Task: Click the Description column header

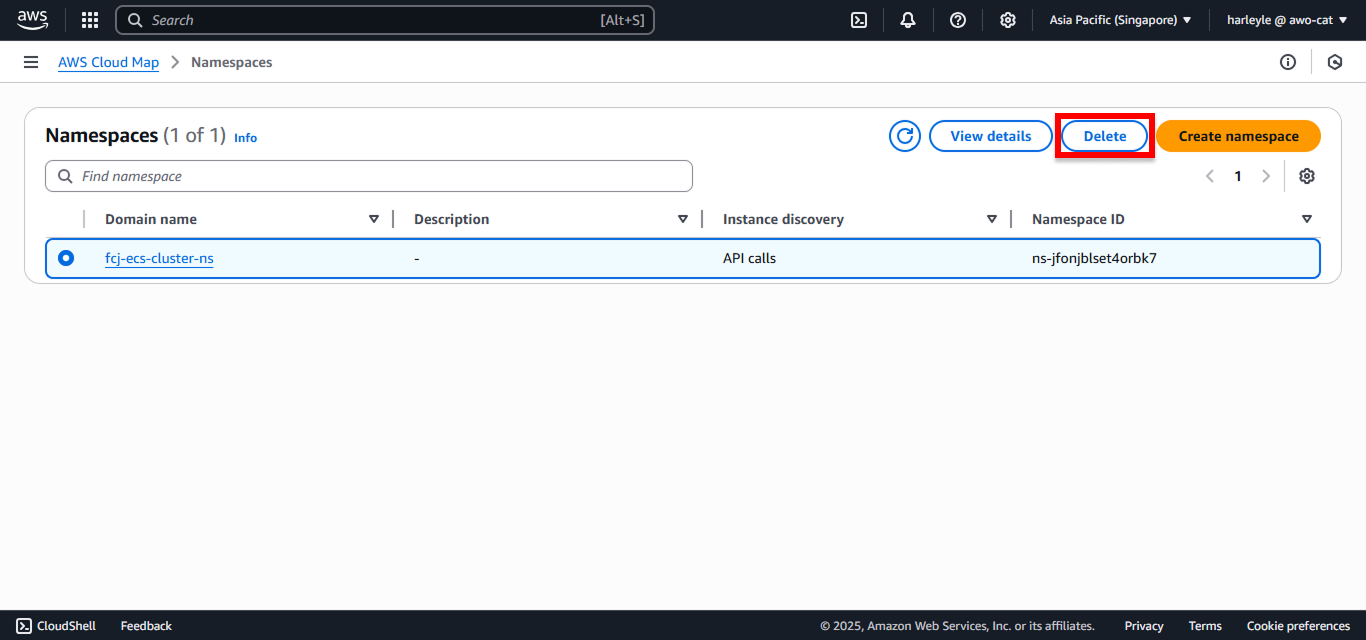Action: point(452,219)
